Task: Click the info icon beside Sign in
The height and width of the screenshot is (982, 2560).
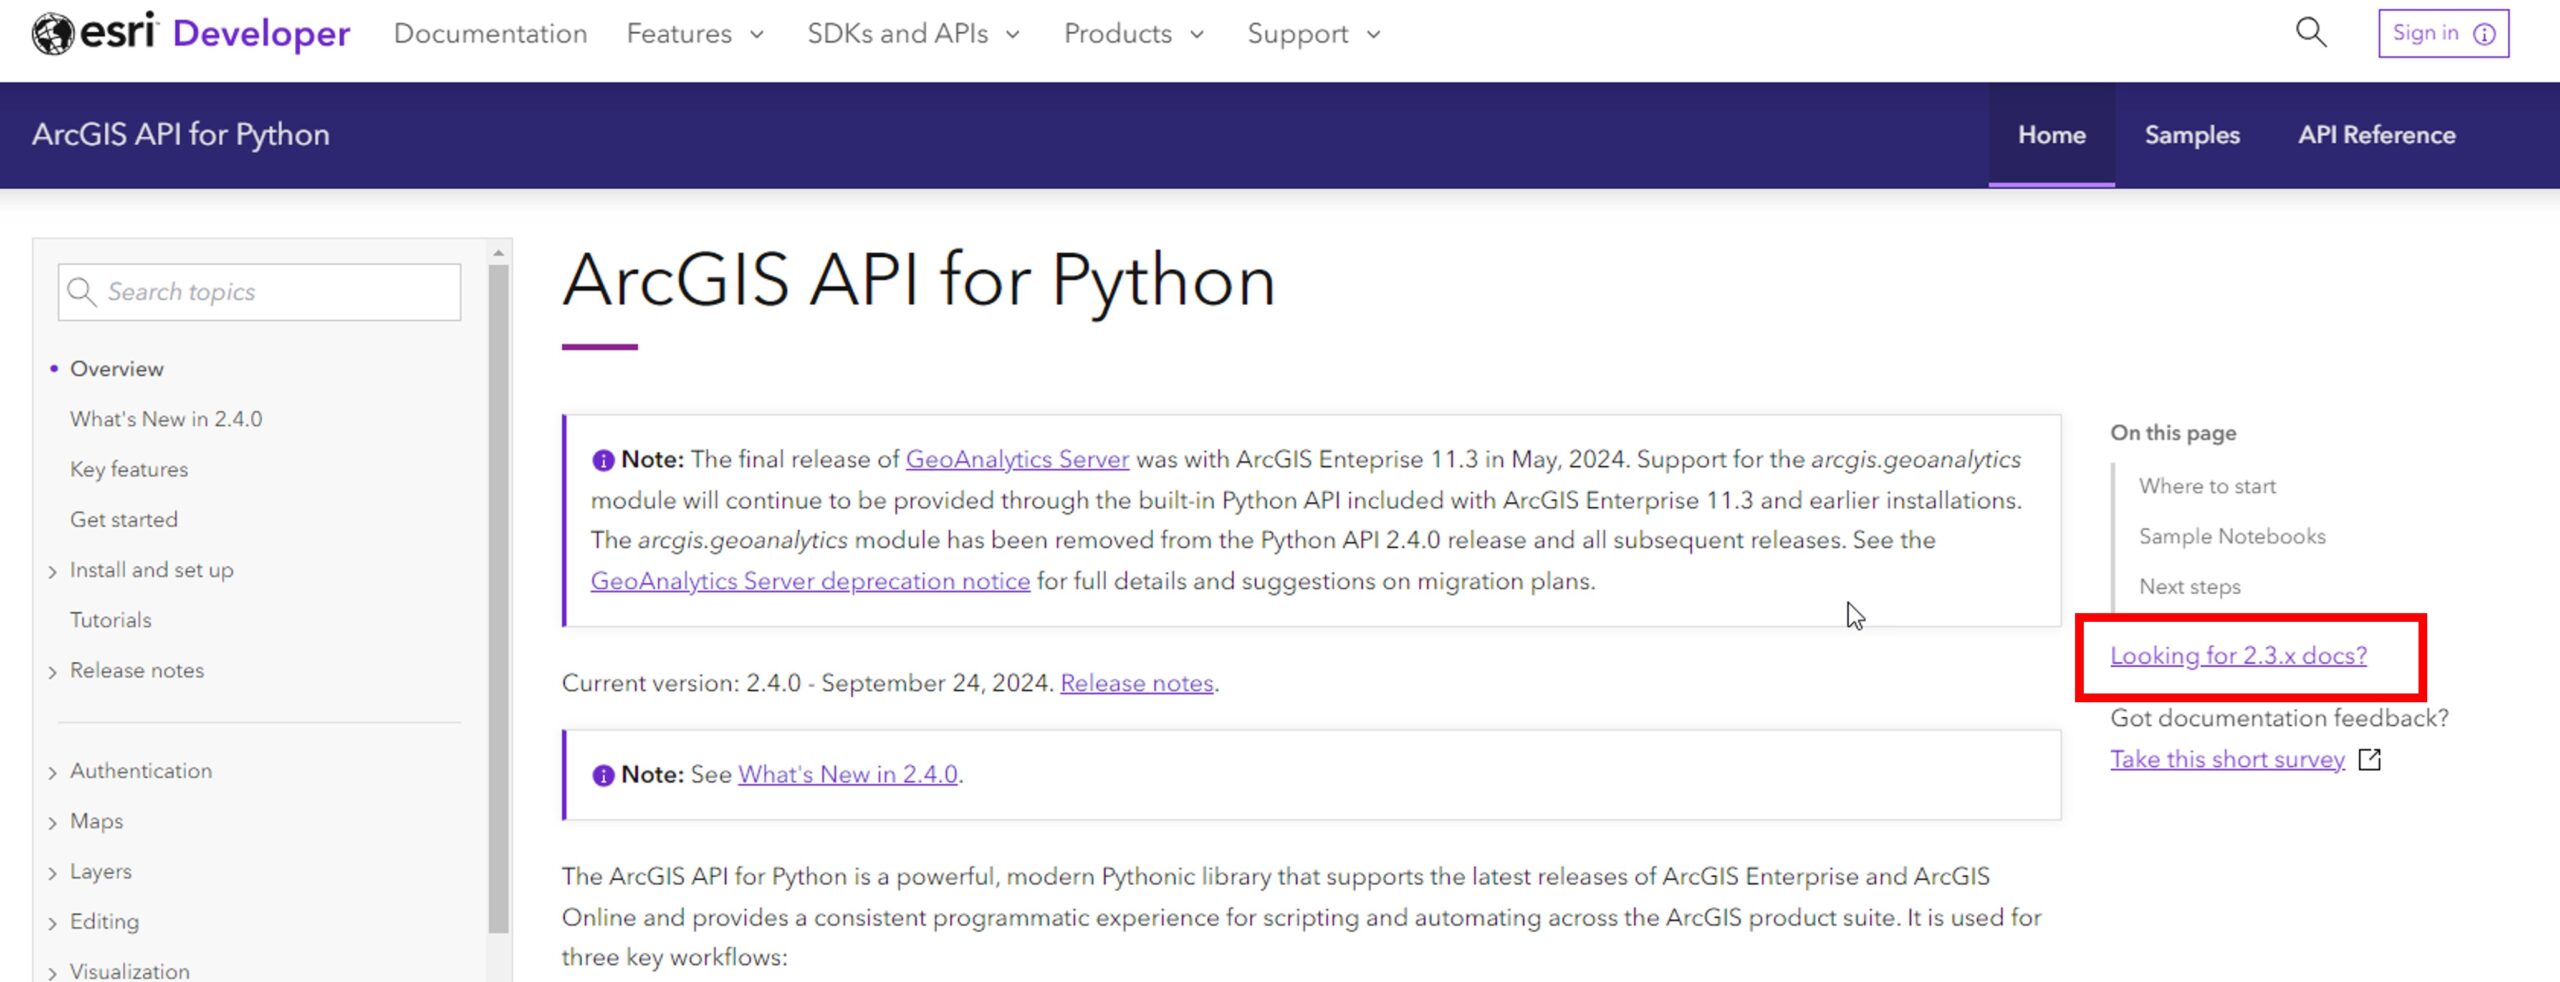Action: coord(2484,33)
